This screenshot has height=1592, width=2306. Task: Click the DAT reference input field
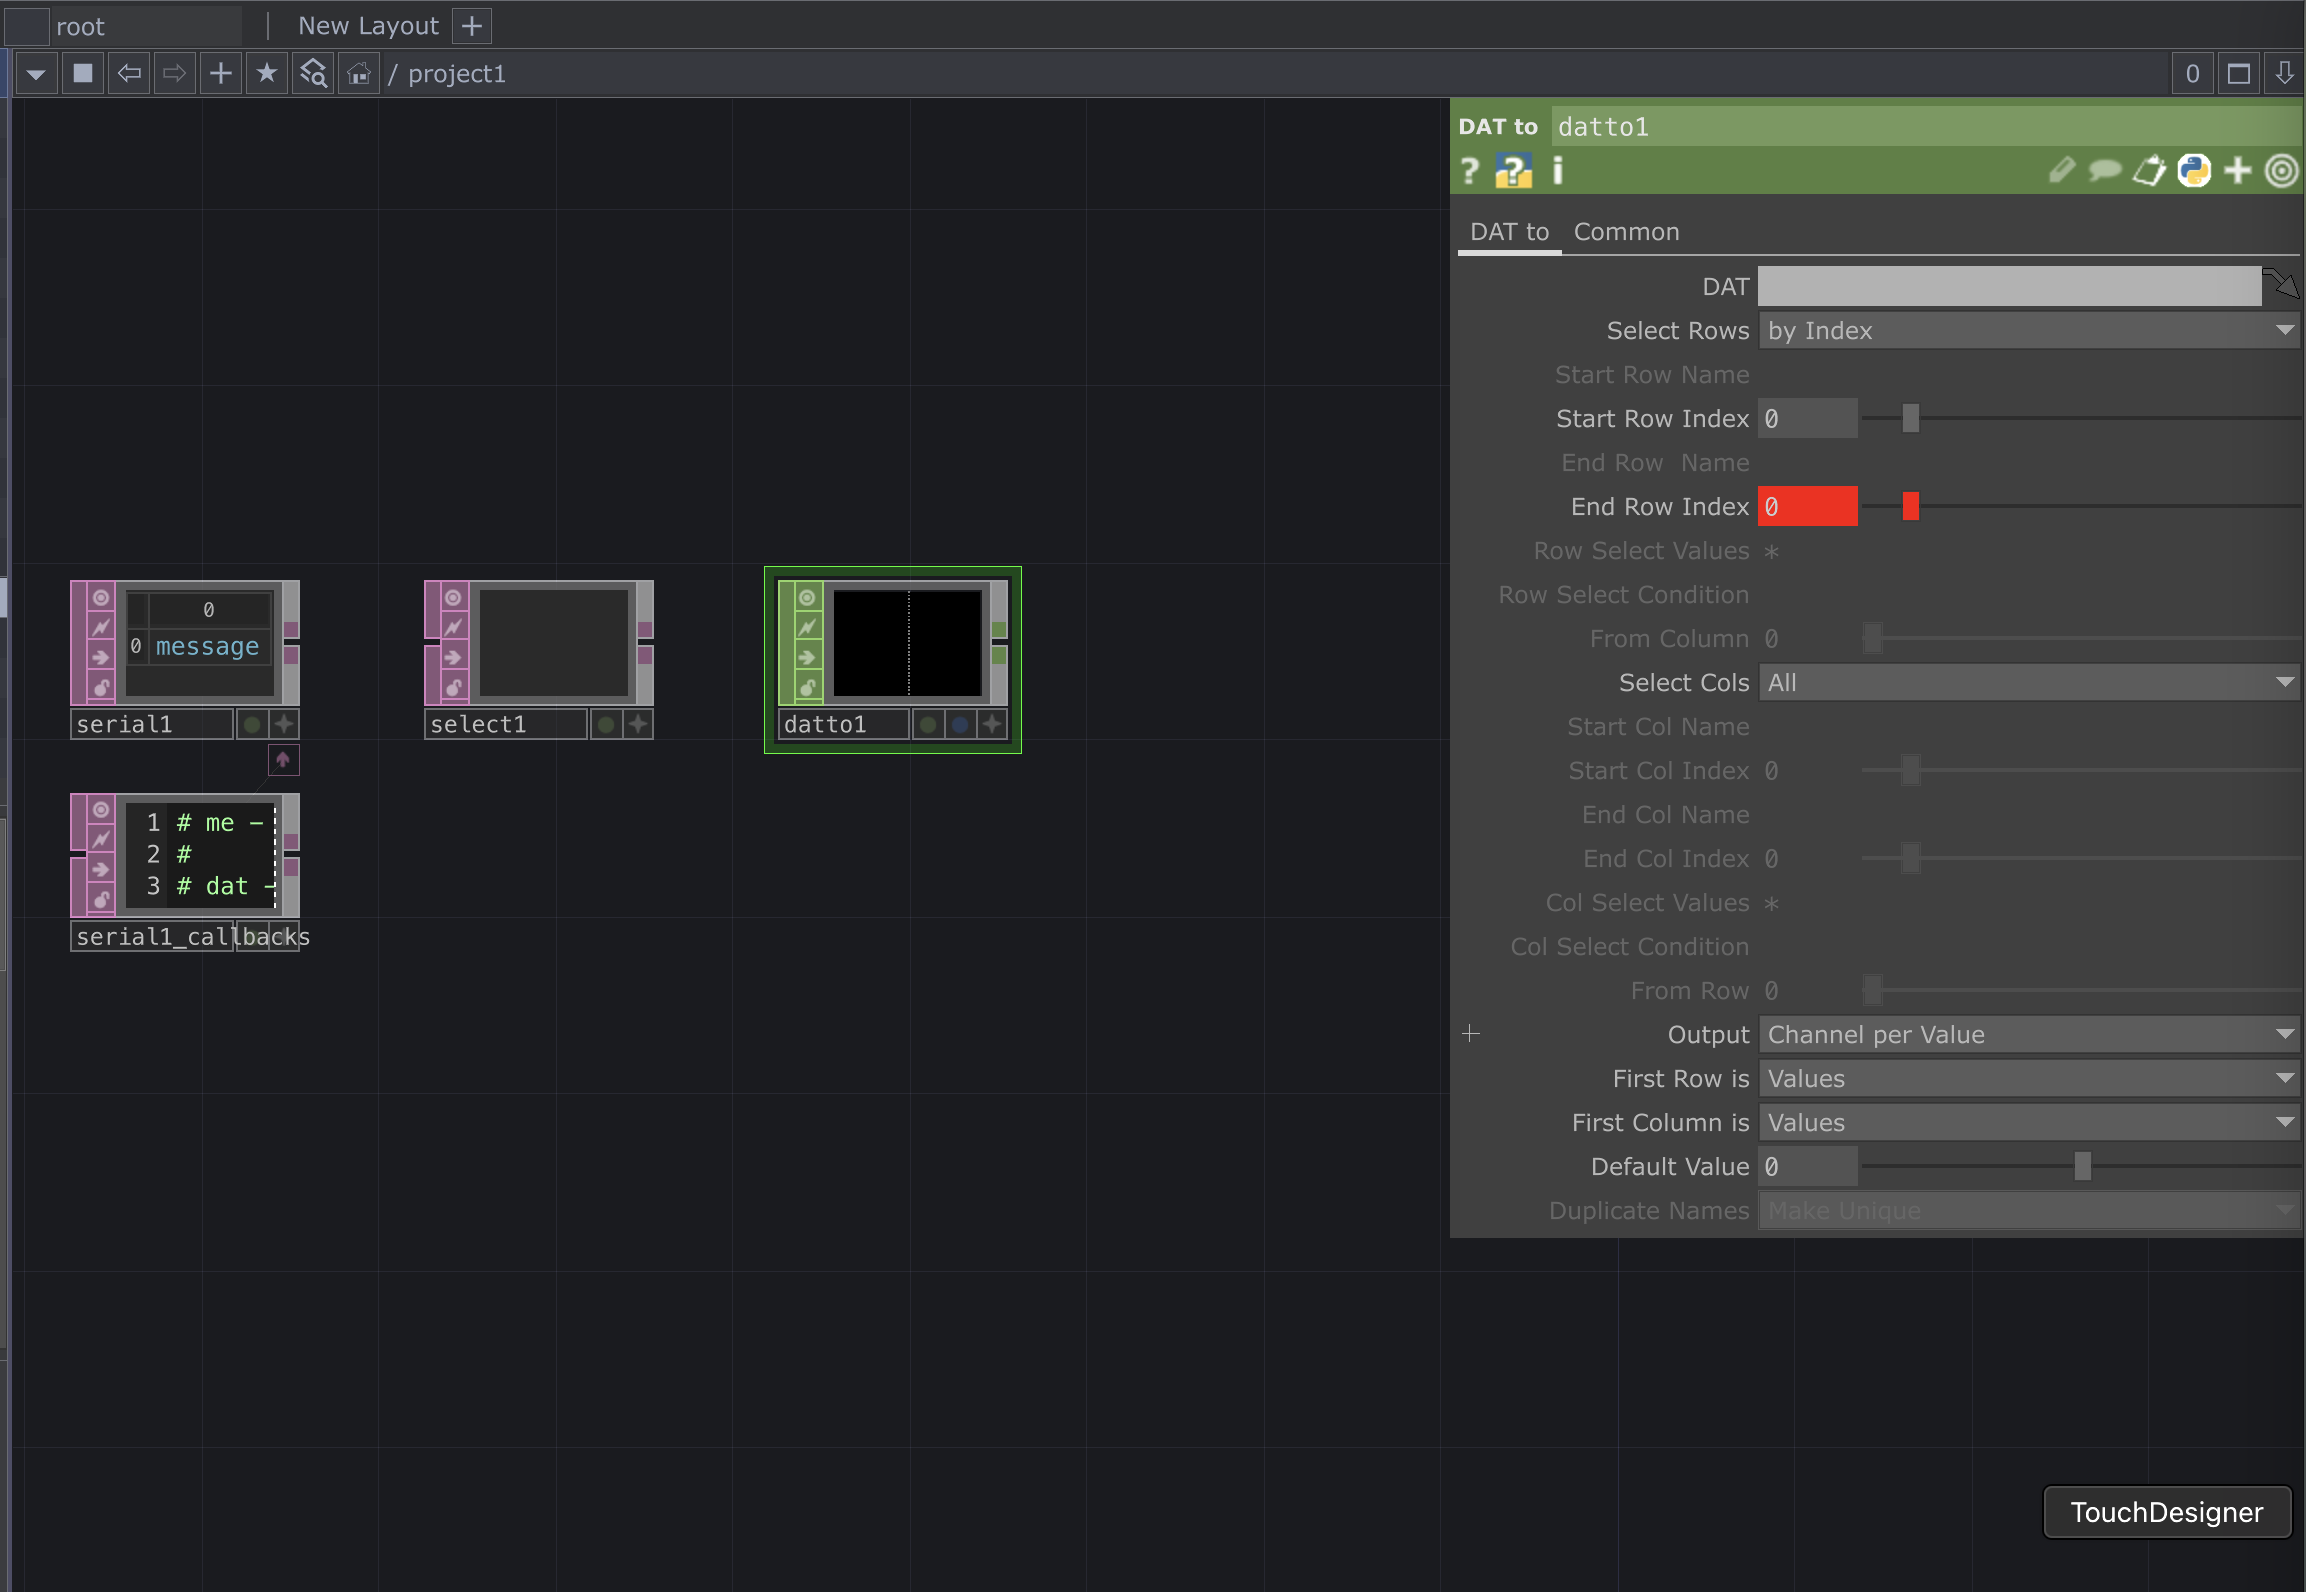coord(2008,287)
